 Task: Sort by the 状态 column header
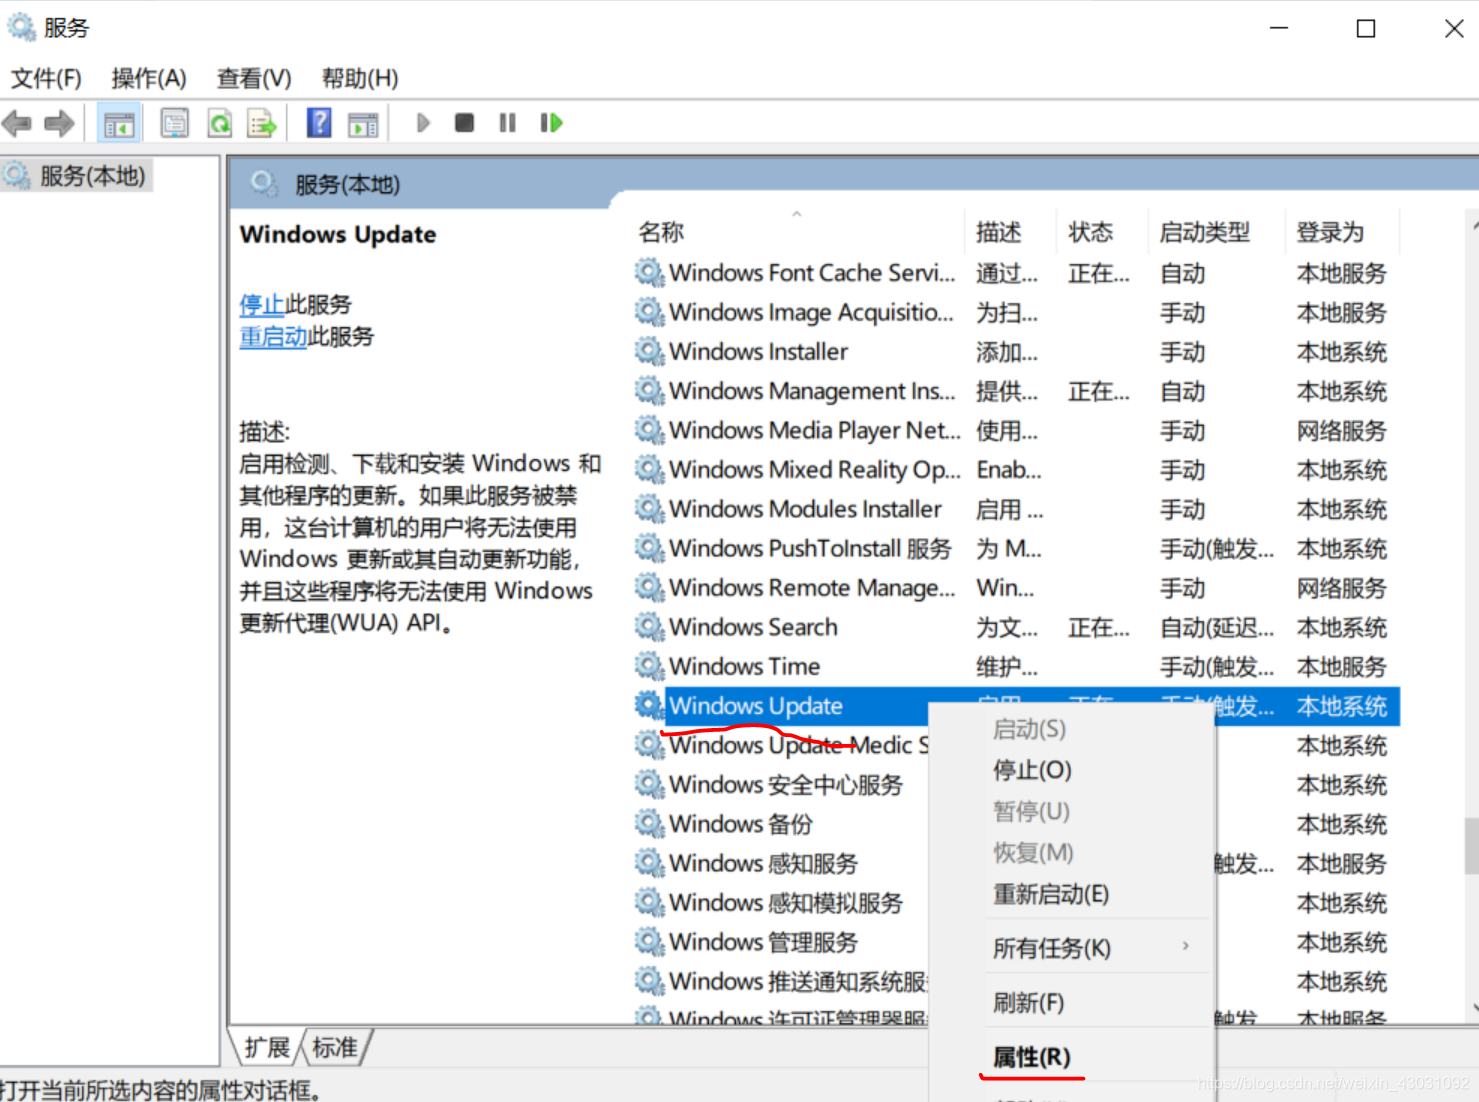click(1102, 232)
